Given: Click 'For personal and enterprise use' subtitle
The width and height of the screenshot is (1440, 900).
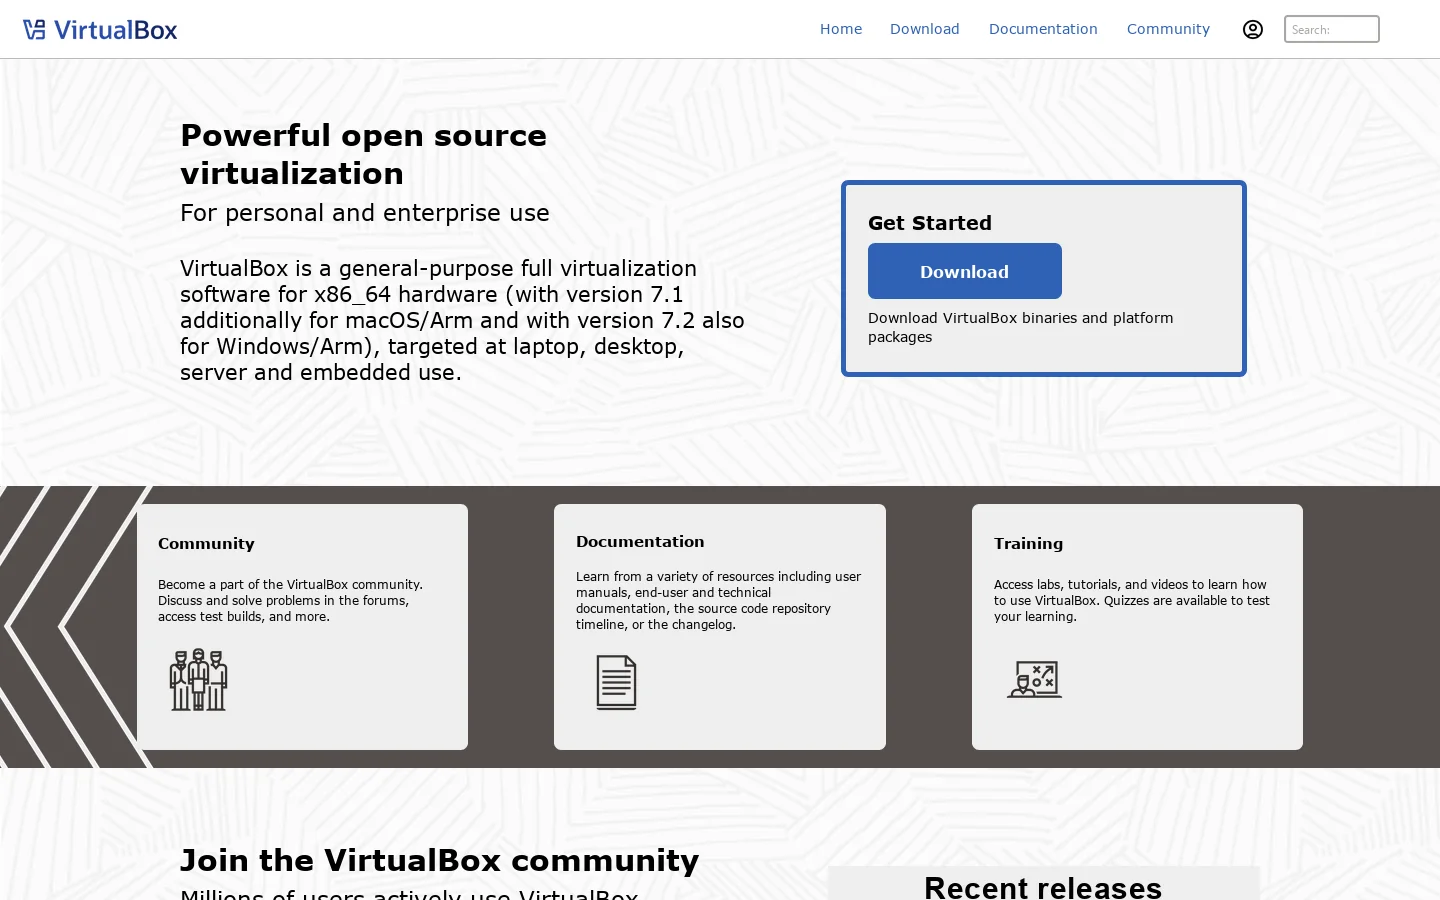Looking at the screenshot, I should pyautogui.click(x=365, y=213).
